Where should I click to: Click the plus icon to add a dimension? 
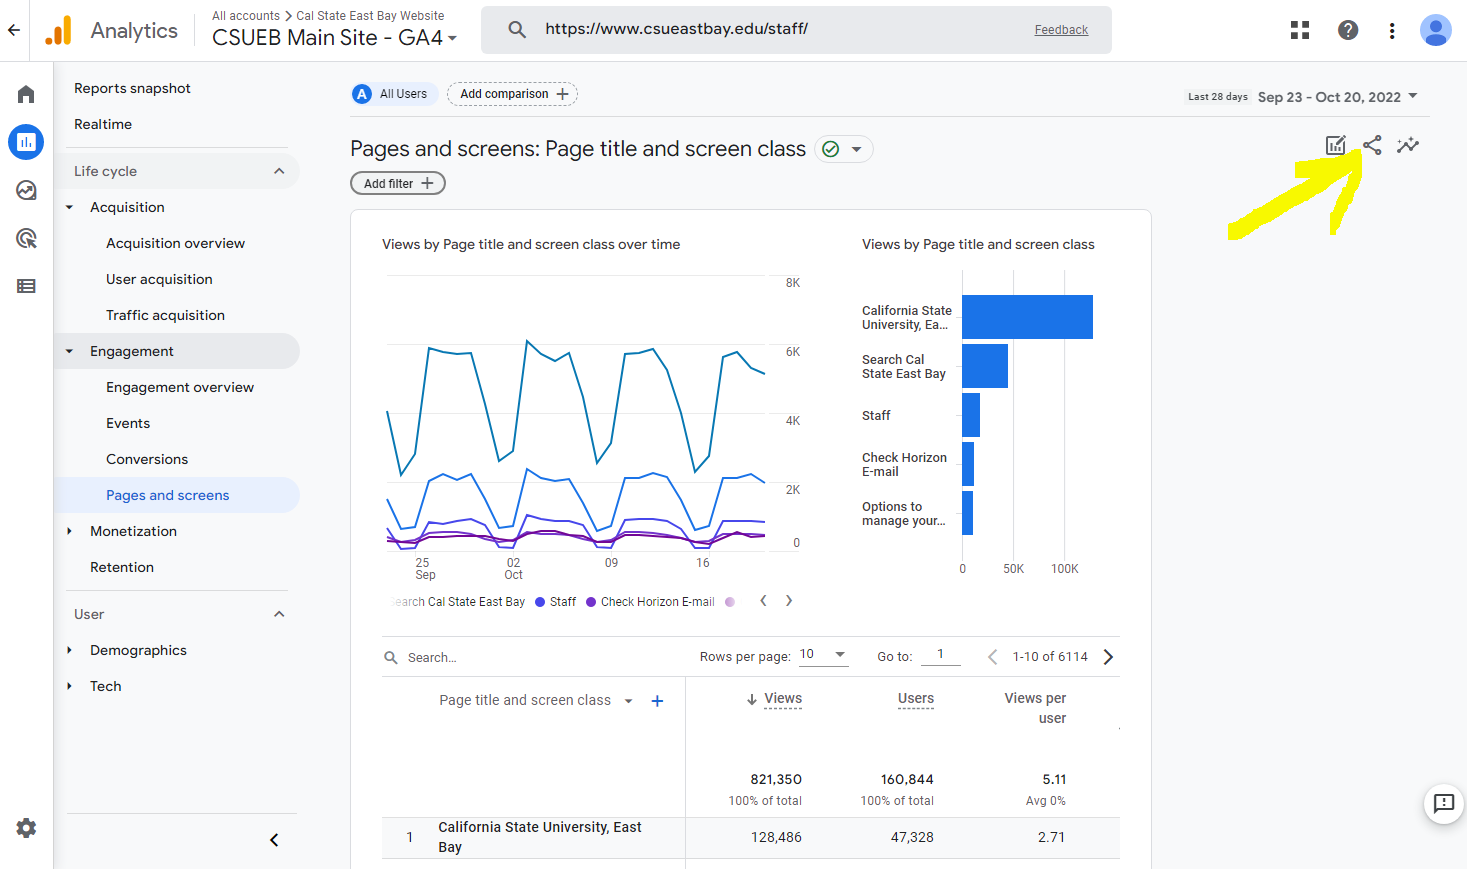[657, 701]
